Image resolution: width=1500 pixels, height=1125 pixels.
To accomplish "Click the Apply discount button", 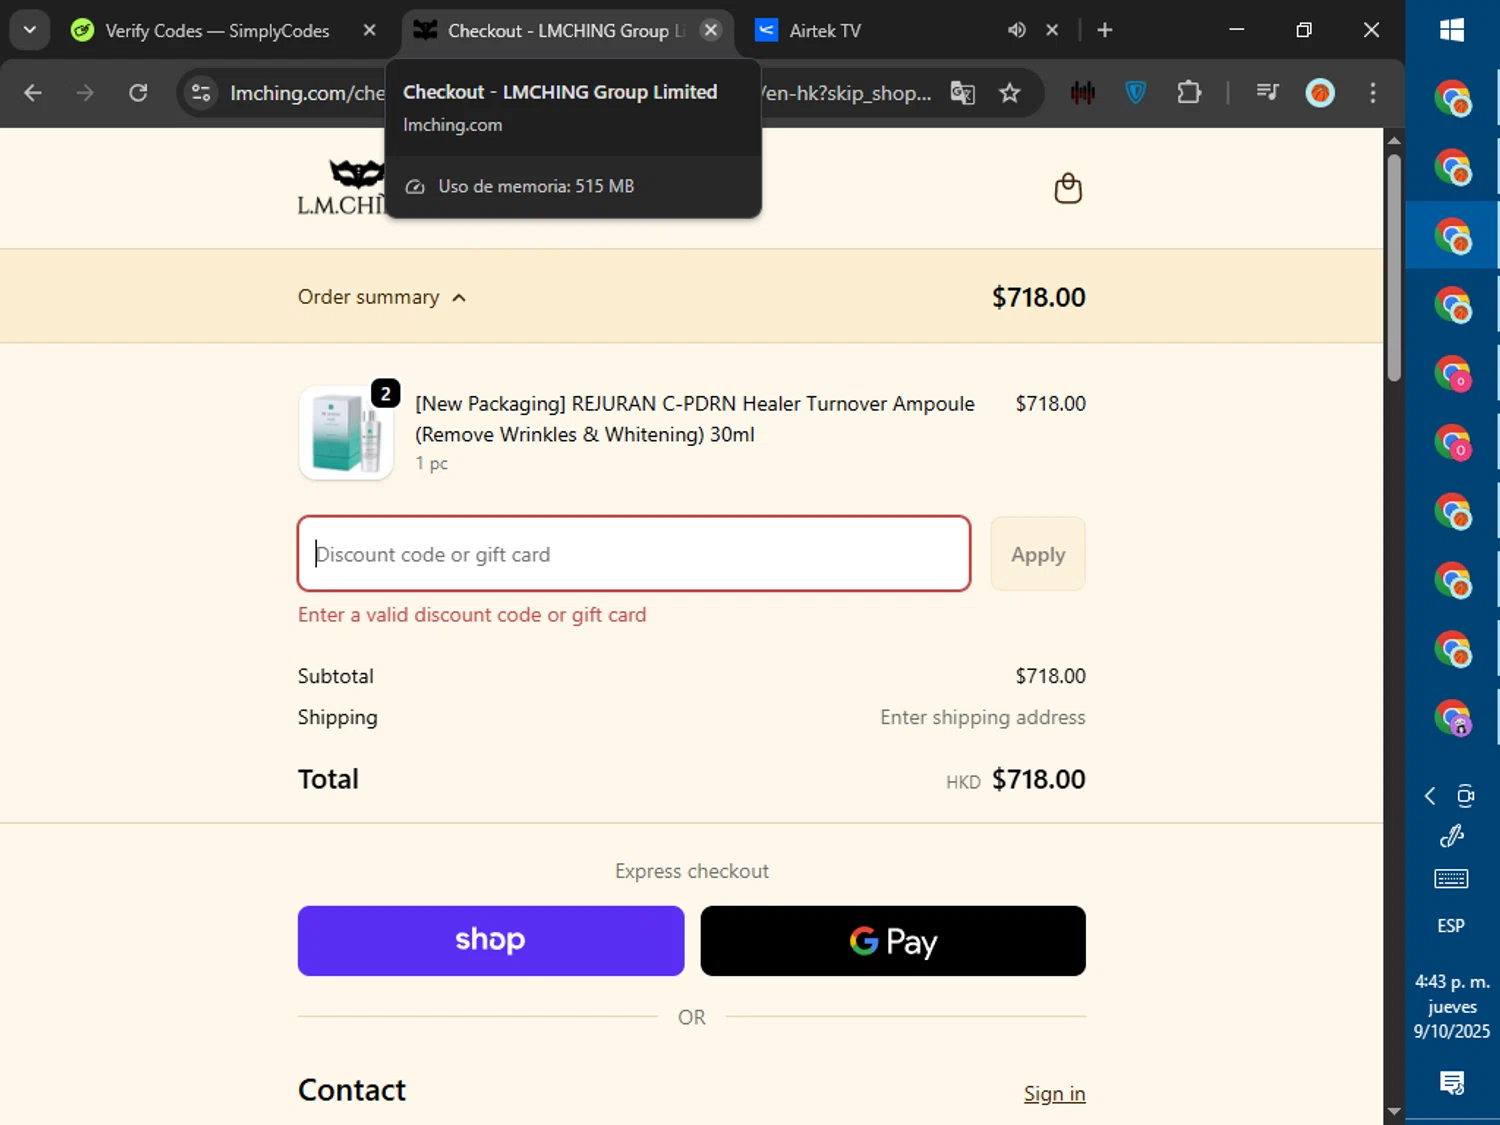I will [x=1038, y=554].
